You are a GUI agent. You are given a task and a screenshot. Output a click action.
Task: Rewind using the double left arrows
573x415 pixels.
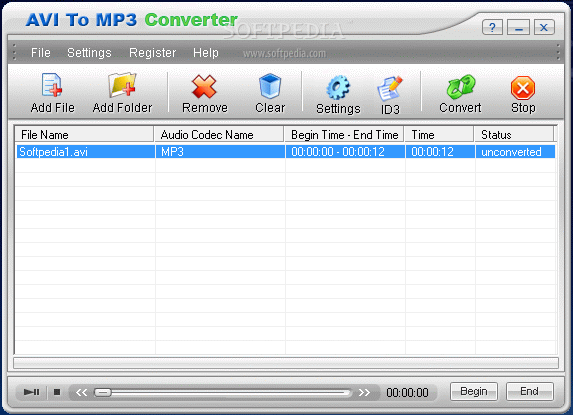tap(81, 392)
